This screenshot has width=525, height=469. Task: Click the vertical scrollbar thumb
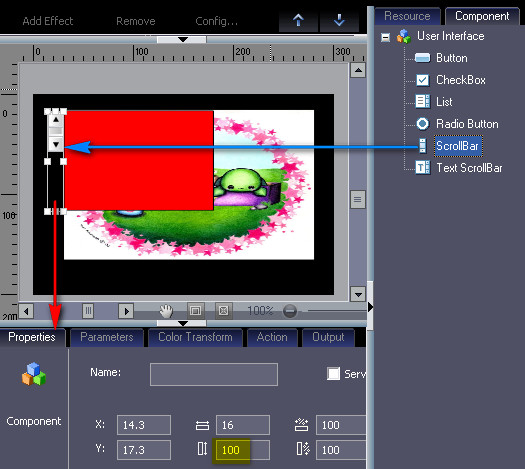point(358,200)
